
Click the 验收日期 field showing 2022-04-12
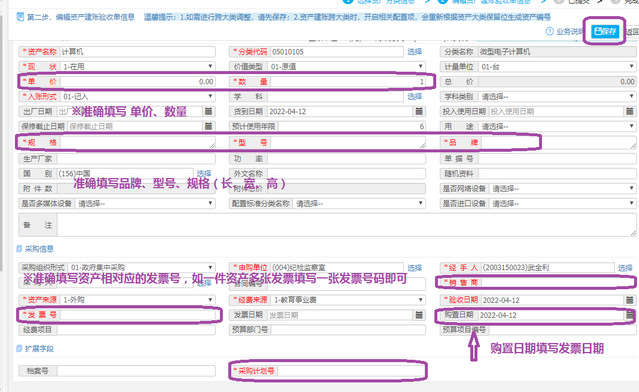click(552, 300)
